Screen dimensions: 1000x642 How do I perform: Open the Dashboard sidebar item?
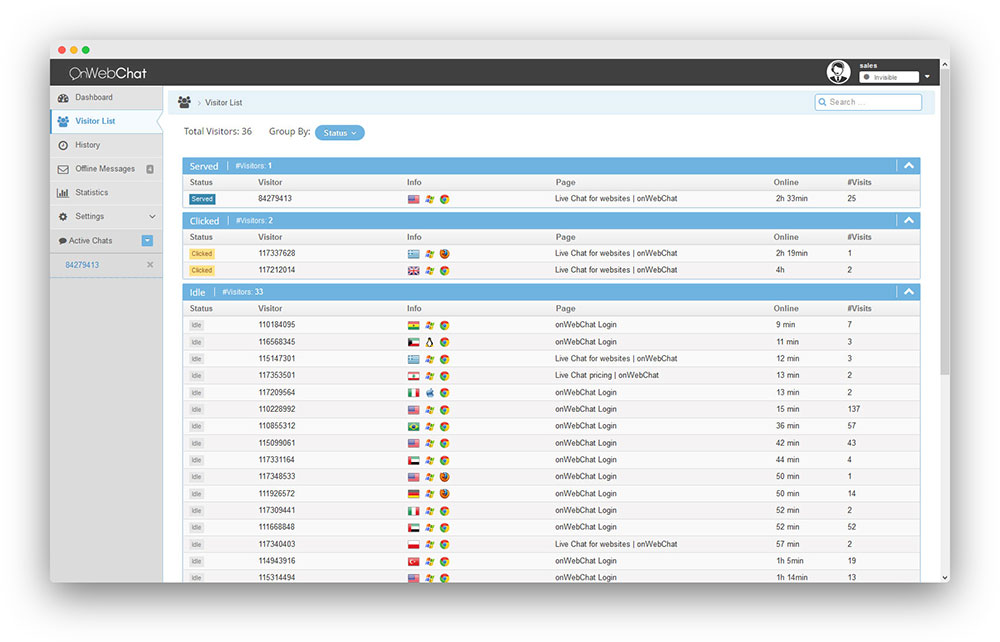coord(106,98)
